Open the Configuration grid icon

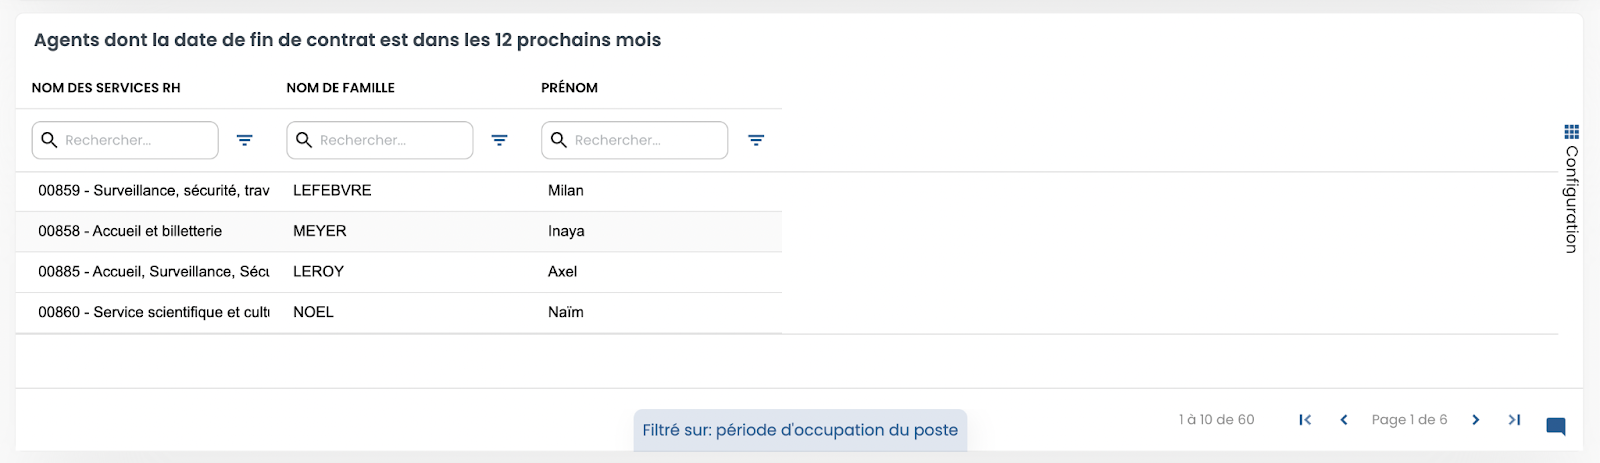point(1571,131)
